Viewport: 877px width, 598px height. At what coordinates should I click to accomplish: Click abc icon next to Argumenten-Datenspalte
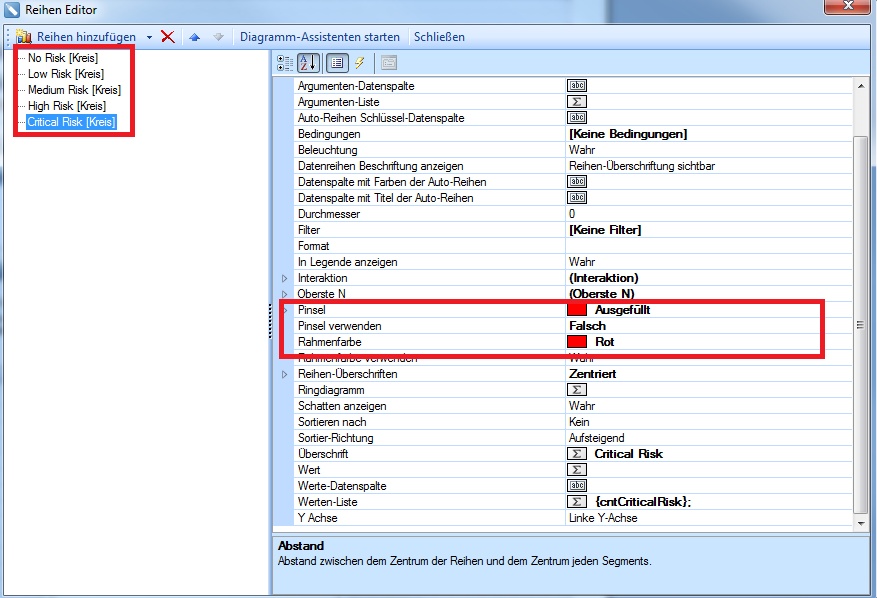click(x=577, y=86)
